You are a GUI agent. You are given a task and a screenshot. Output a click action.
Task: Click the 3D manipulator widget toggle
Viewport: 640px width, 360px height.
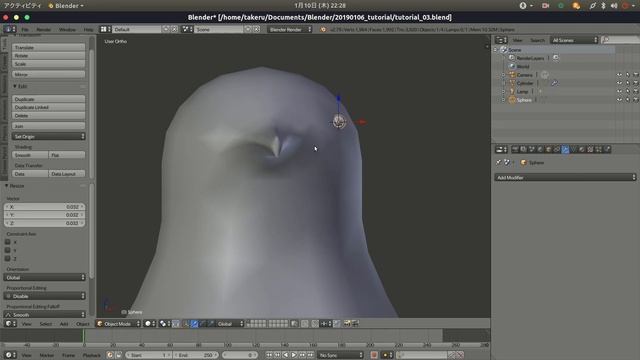click(x=186, y=324)
